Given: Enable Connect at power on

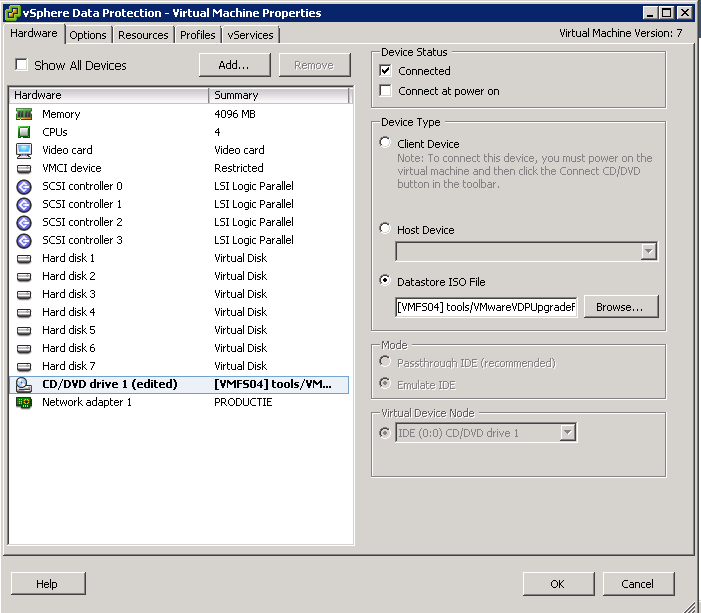Looking at the screenshot, I should click(x=385, y=91).
